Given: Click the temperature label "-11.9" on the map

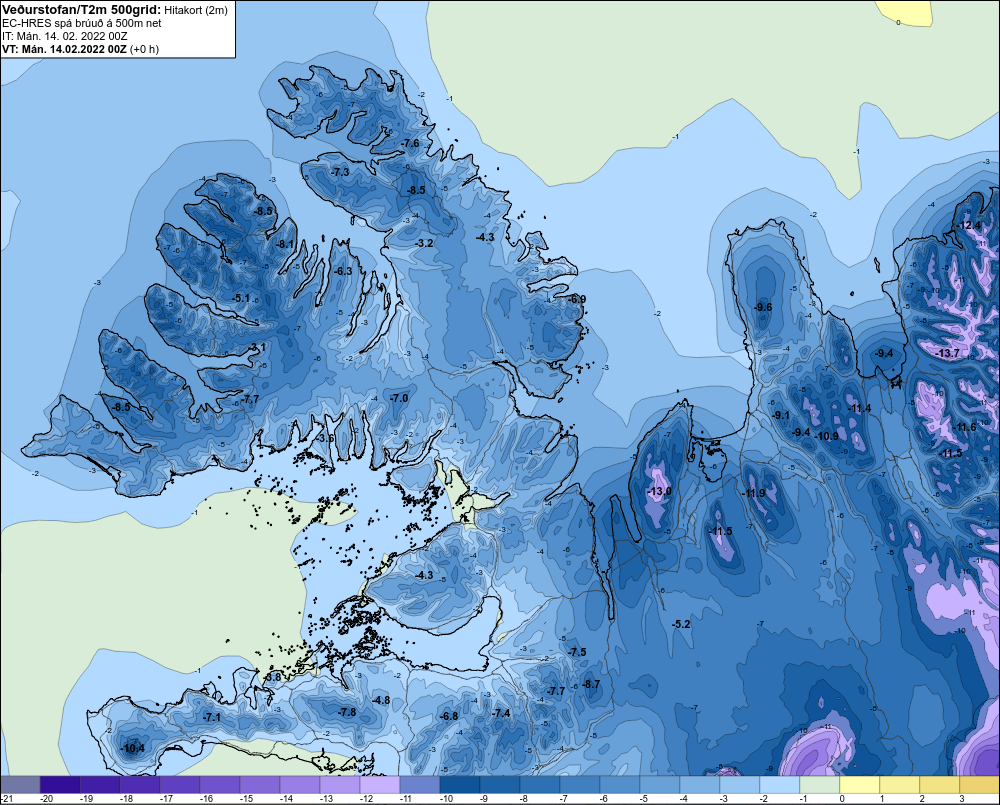Looking at the screenshot, I should coord(754,493).
